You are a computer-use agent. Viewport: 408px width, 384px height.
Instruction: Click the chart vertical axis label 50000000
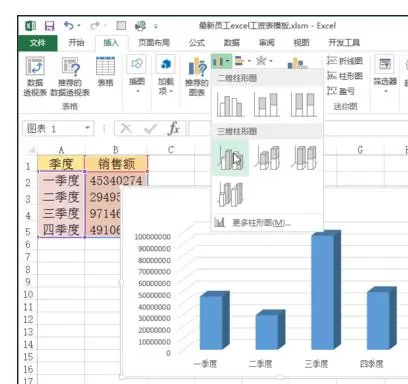[x=154, y=295]
